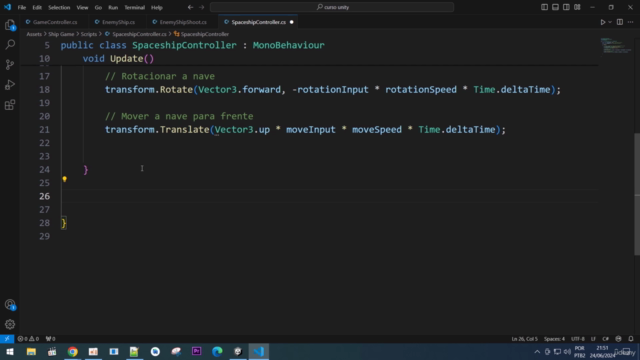
Task: Click the 'curso unity' command center search box
Action: 332,7
